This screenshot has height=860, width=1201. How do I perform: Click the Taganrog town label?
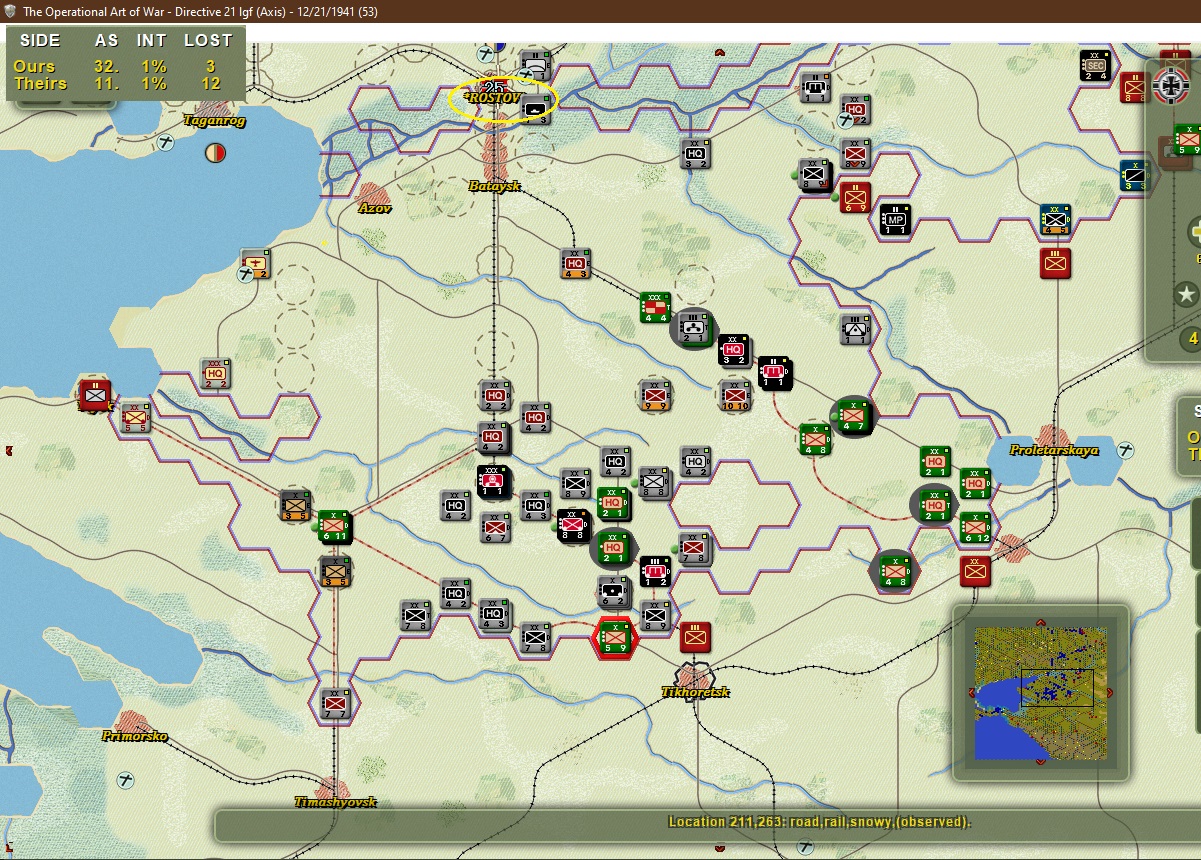click(214, 120)
